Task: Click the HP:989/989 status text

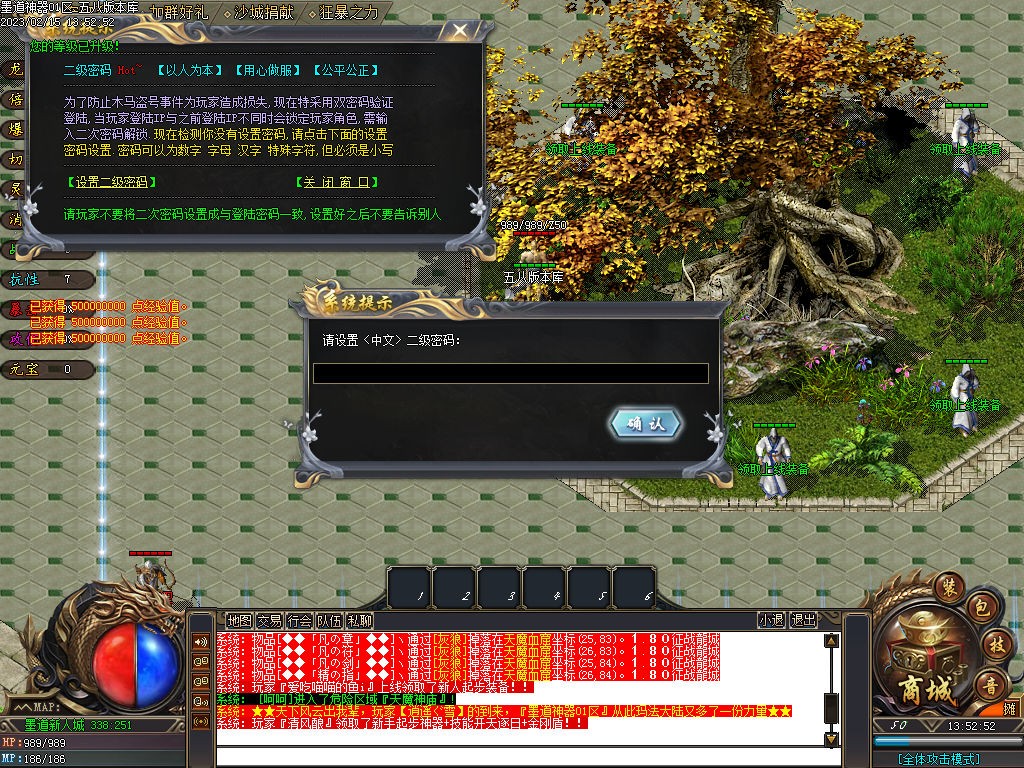Action: point(34,743)
